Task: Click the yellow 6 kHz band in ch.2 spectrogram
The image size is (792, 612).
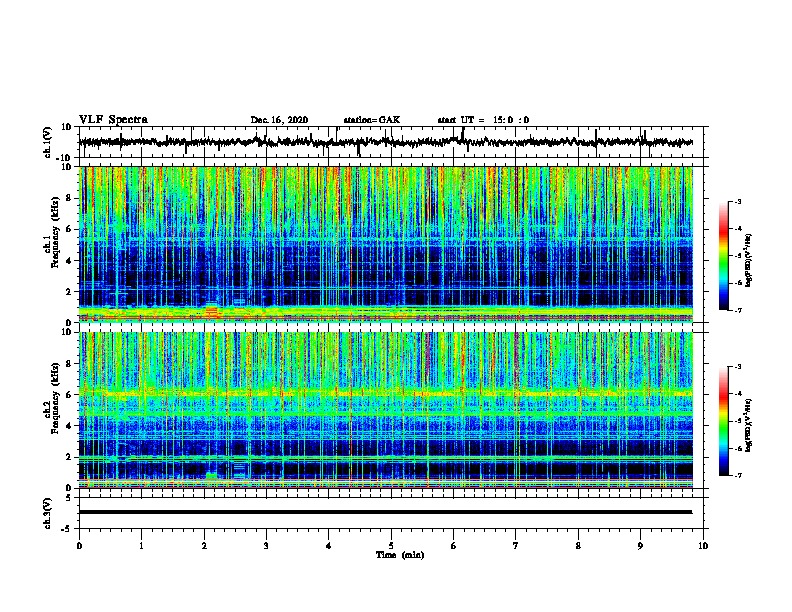Action: click(x=386, y=393)
